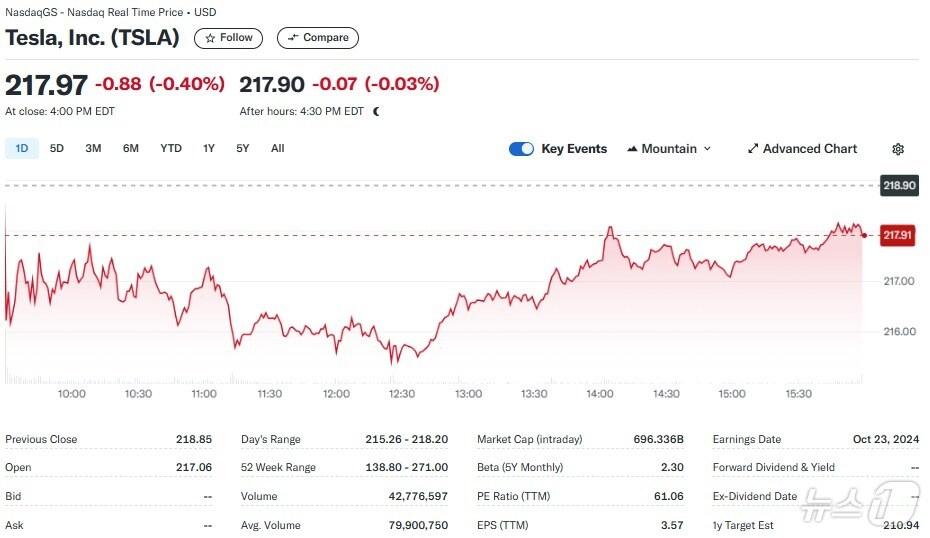Viewport: 930px width, 538px height.
Task: Open the Advanced Chart view
Action: coord(801,149)
